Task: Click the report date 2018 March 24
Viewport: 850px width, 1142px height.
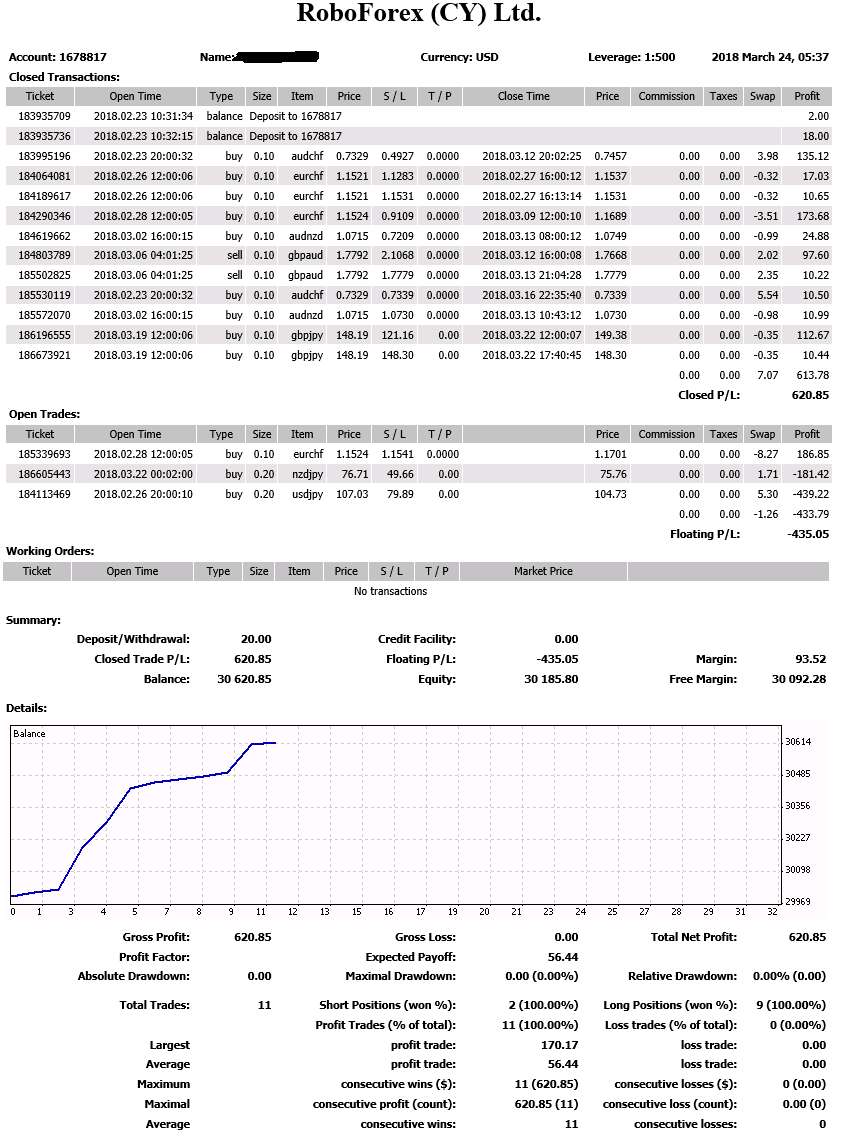Action: pyautogui.click(x=769, y=58)
